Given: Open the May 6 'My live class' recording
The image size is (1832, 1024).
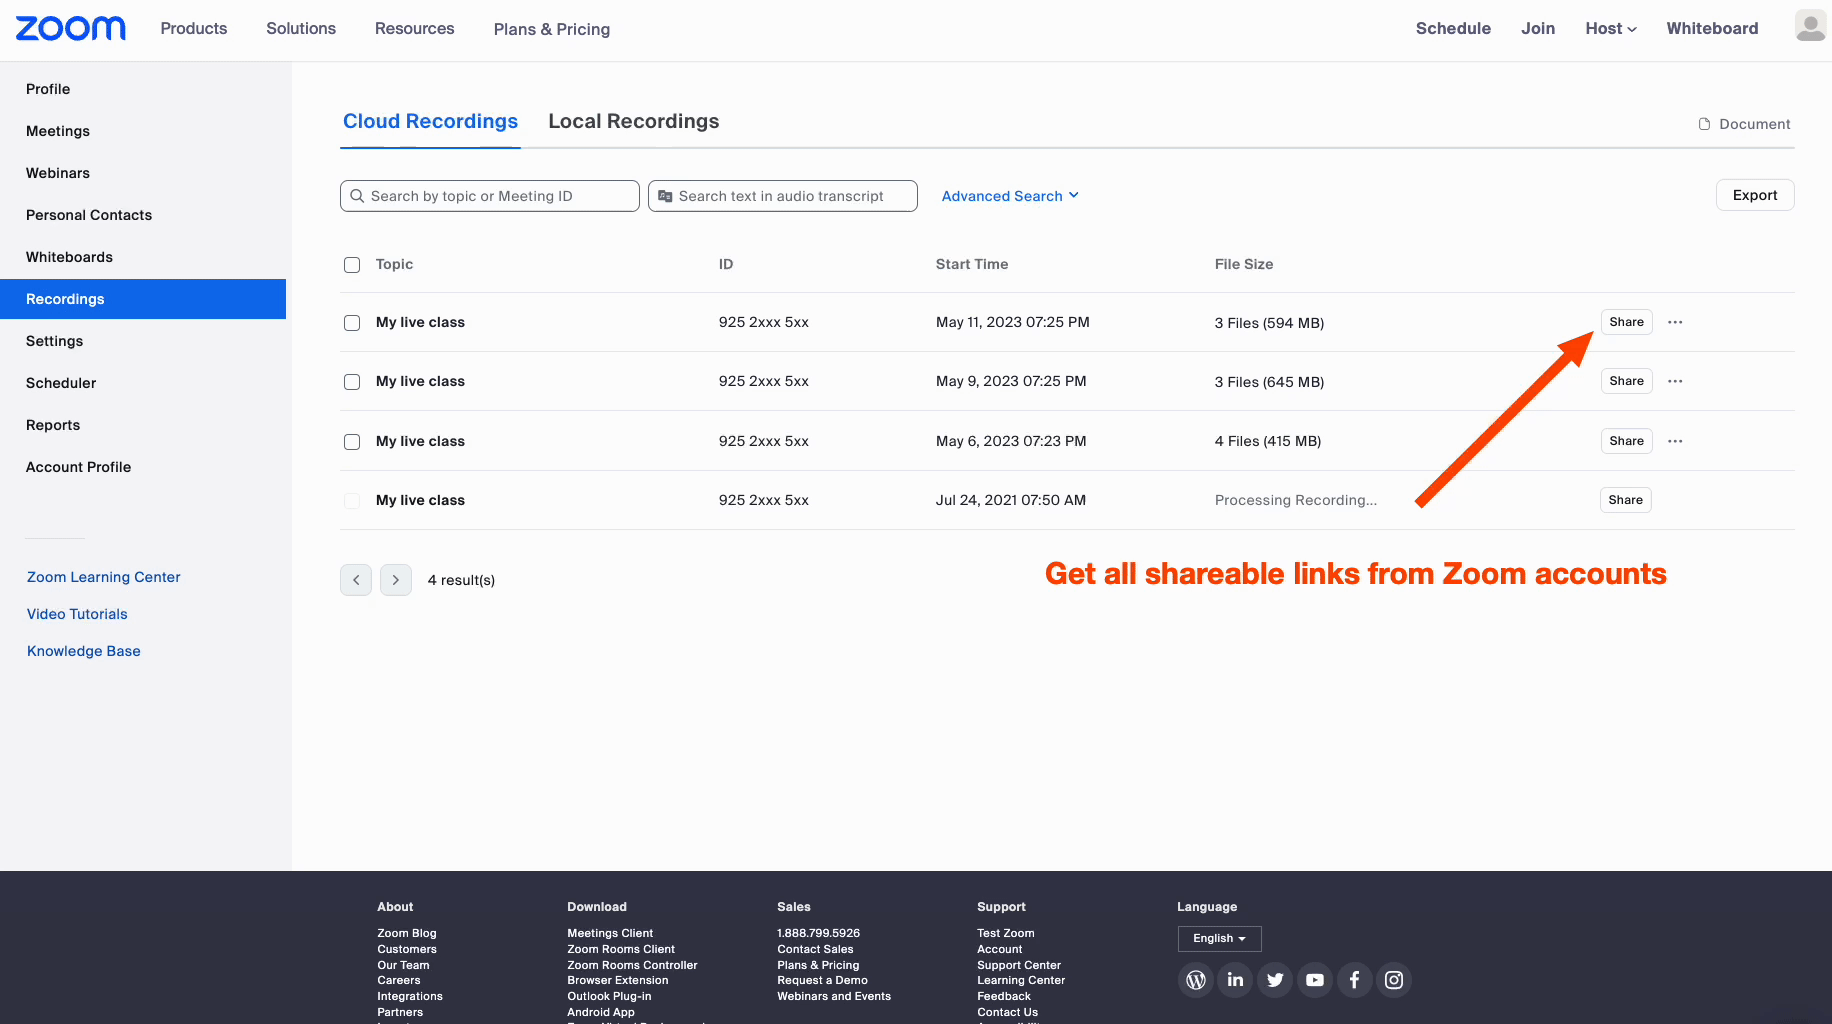Looking at the screenshot, I should coord(420,441).
